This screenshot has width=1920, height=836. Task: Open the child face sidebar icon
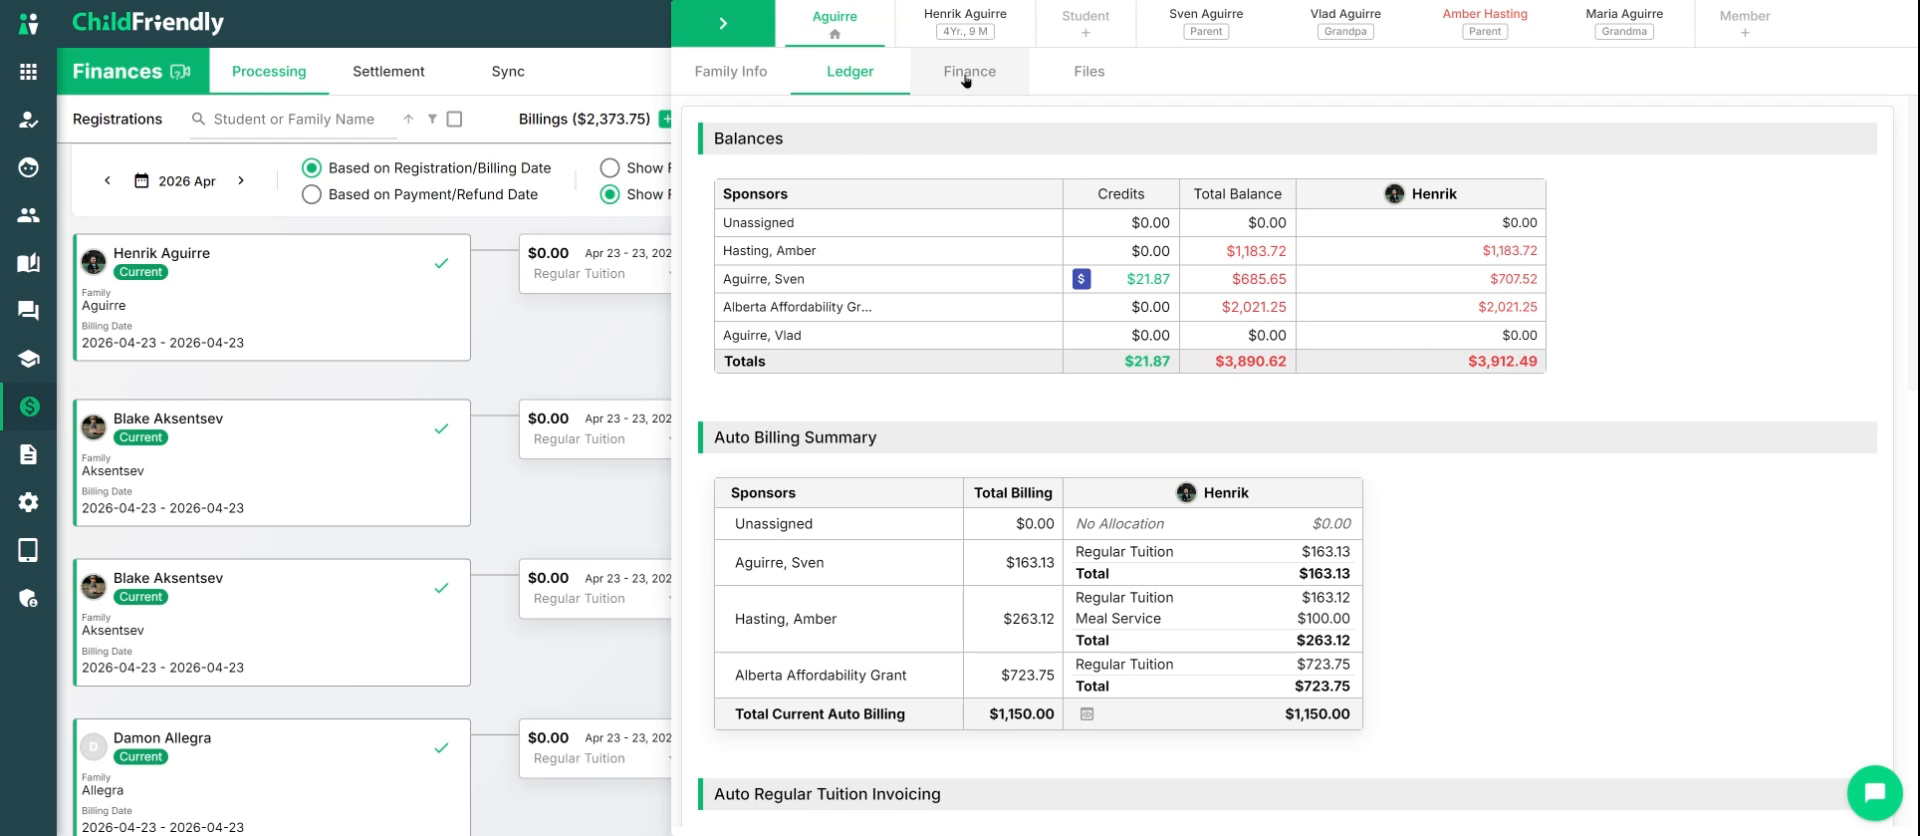28,167
